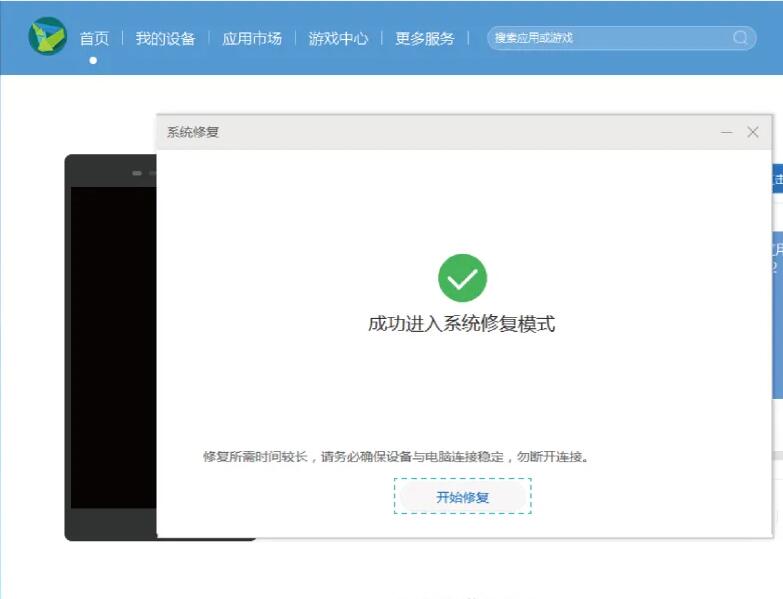Click the gray scrollbar strip behind the dialog
Viewport: 783px width, 599px height.
(x=778, y=456)
